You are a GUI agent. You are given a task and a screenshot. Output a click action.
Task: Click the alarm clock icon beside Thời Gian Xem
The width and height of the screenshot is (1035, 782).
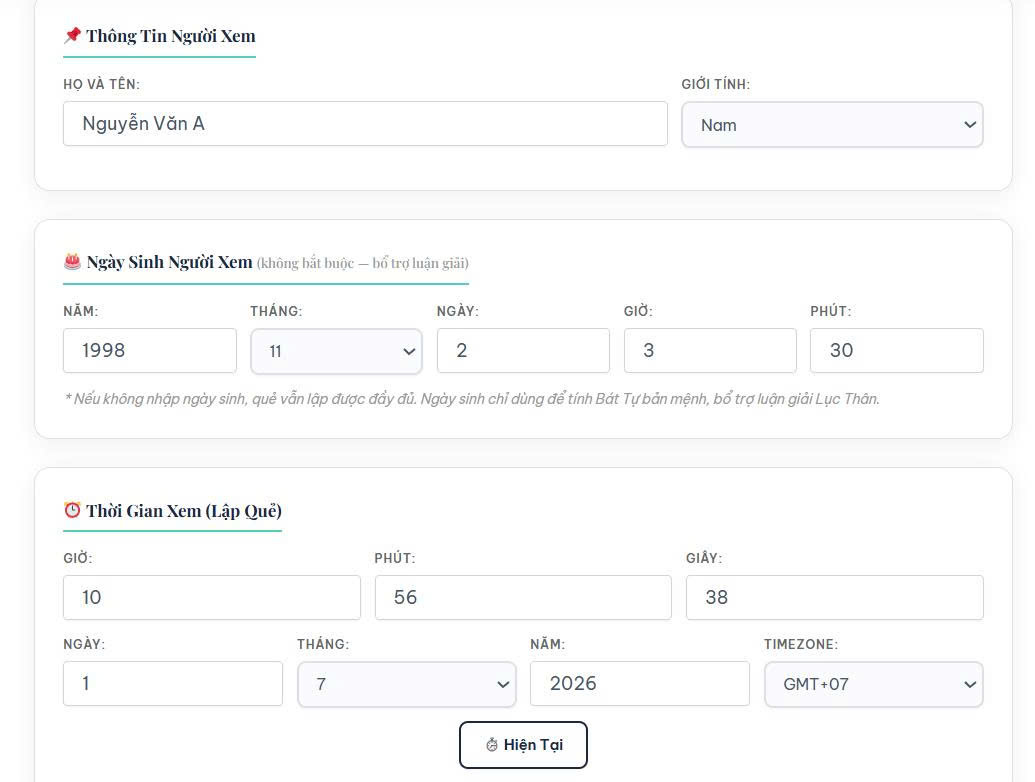(x=72, y=510)
